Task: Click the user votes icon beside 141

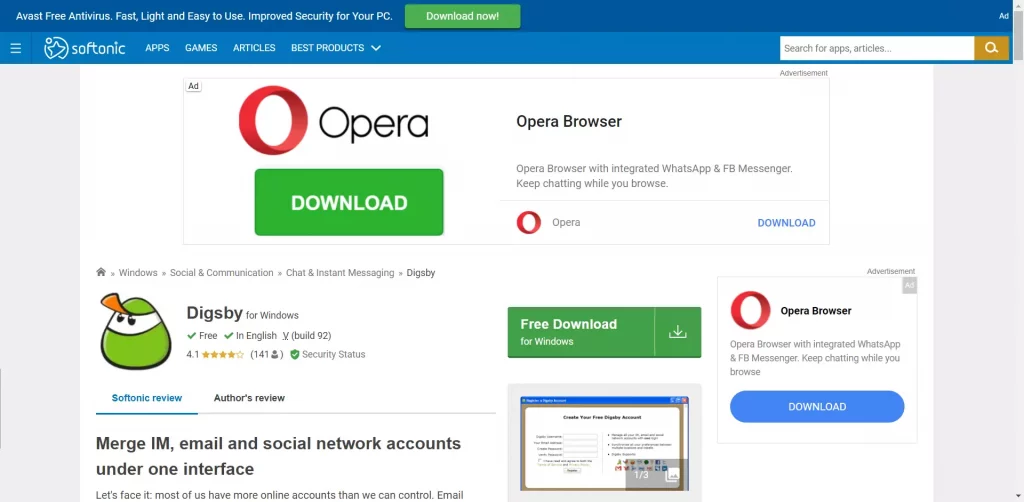Action: (275, 354)
